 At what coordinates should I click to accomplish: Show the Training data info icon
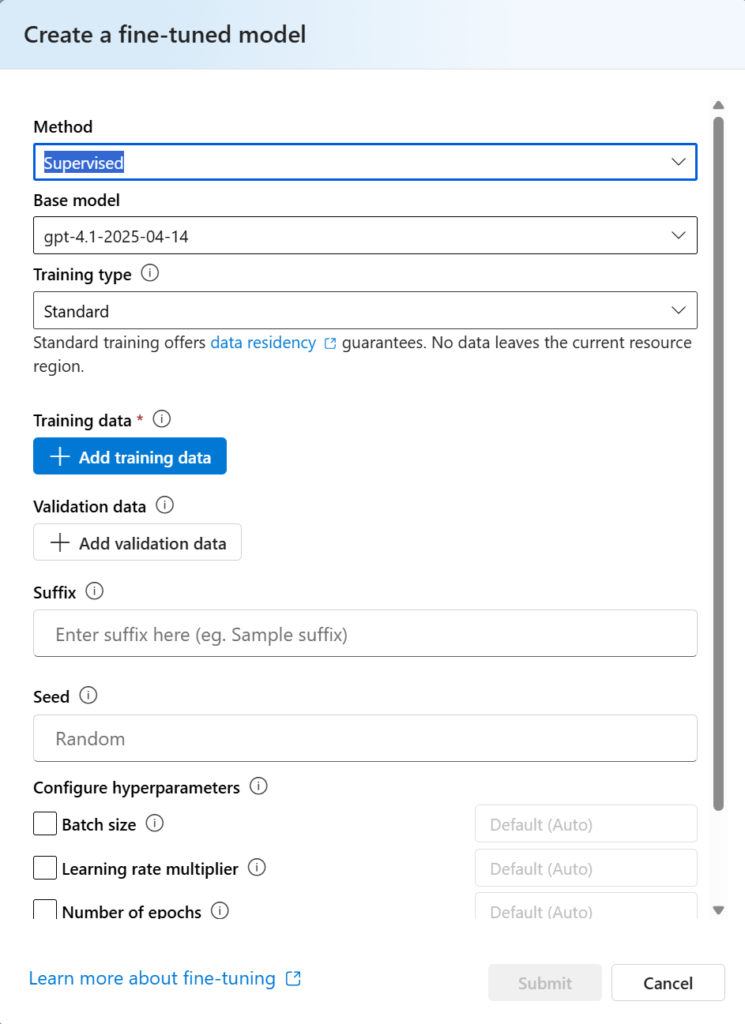click(162, 419)
